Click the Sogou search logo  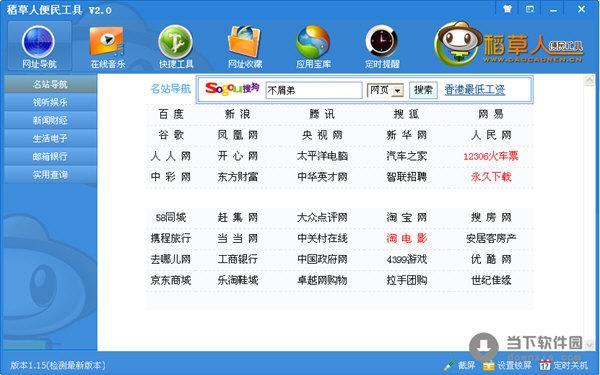232,89
